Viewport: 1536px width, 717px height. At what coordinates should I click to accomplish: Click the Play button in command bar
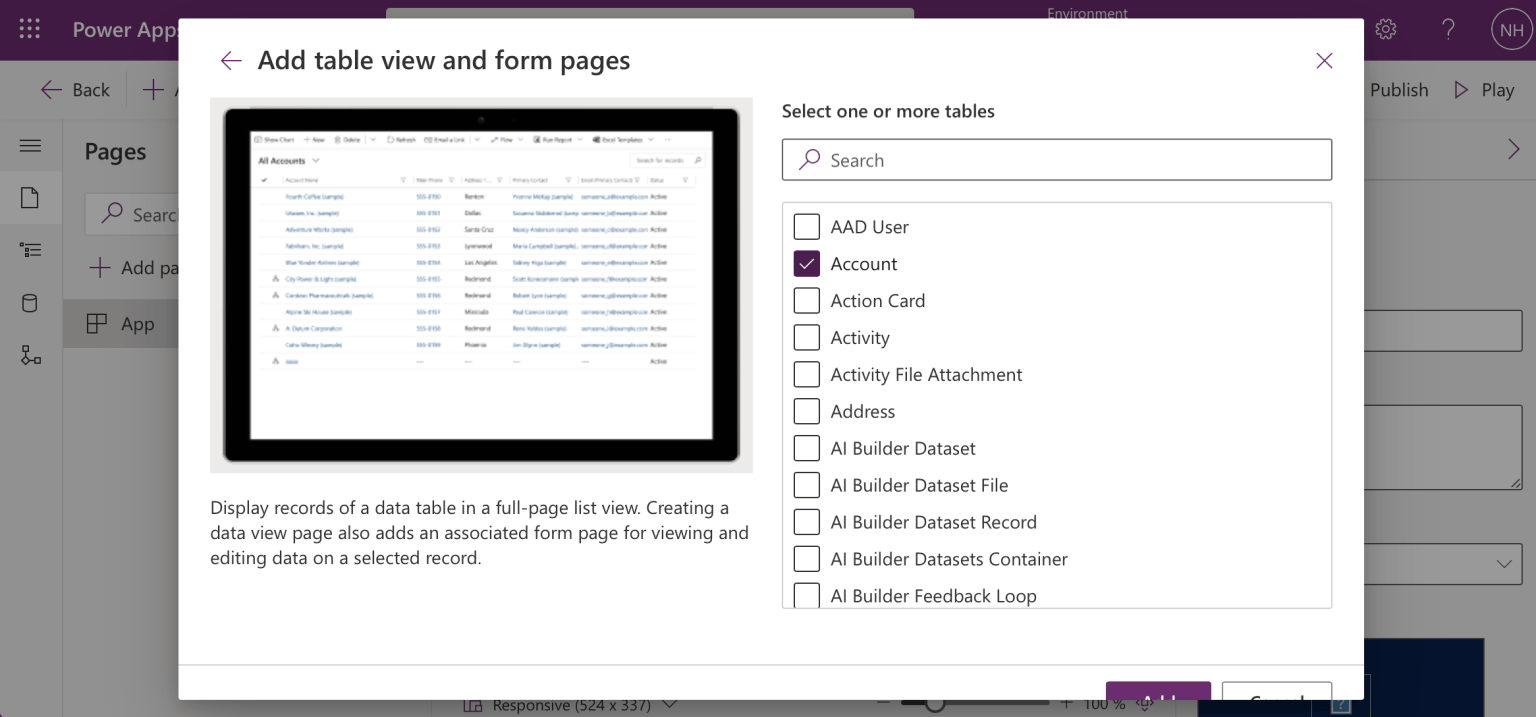coord(1484,90)
